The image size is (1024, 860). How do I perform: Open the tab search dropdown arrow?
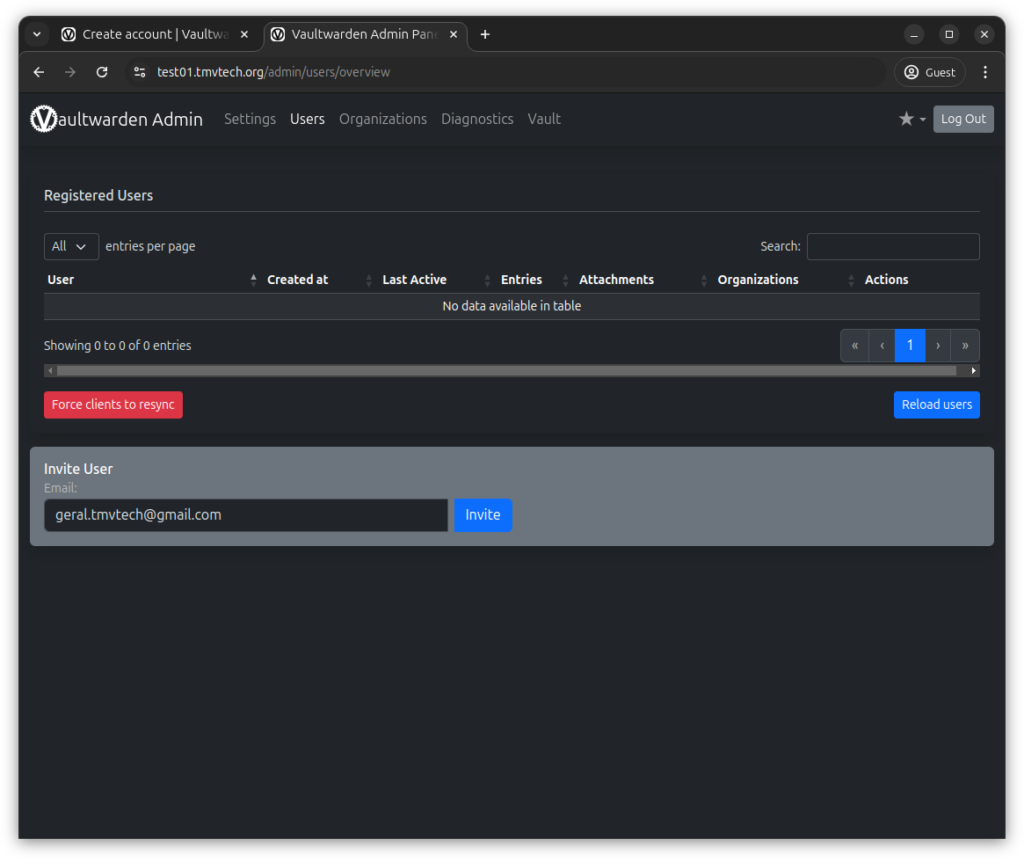(37, 34)
